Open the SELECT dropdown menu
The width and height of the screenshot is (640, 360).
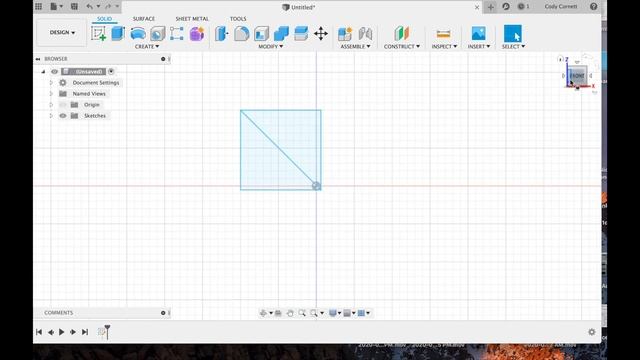(x=513, y=47)
